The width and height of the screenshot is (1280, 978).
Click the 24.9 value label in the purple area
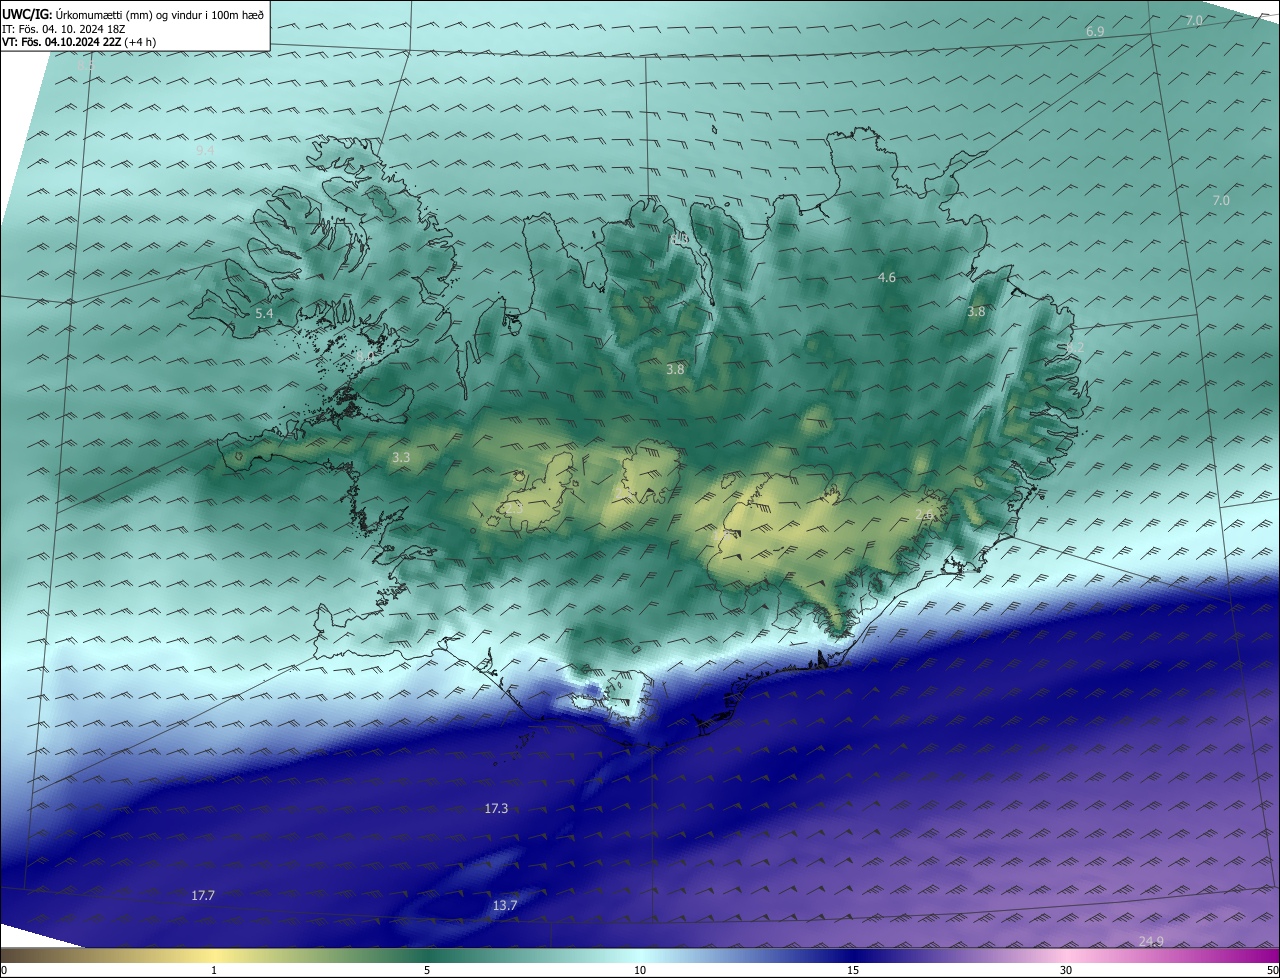pos(1152,941)
